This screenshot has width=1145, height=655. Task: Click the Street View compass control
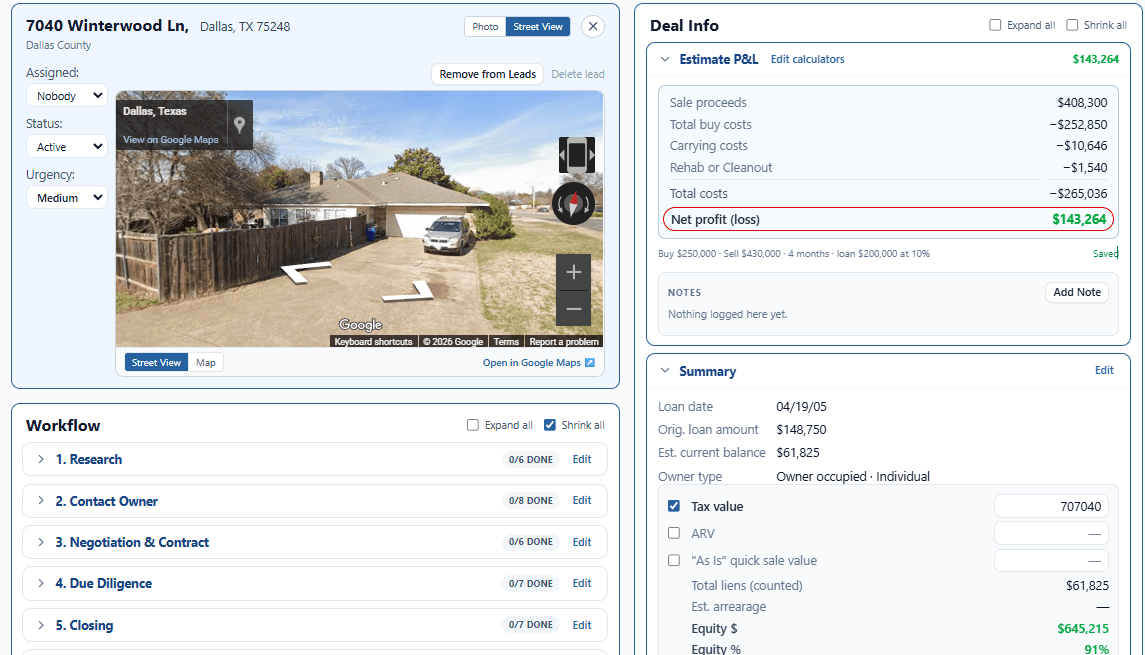(x=573, y=204)
